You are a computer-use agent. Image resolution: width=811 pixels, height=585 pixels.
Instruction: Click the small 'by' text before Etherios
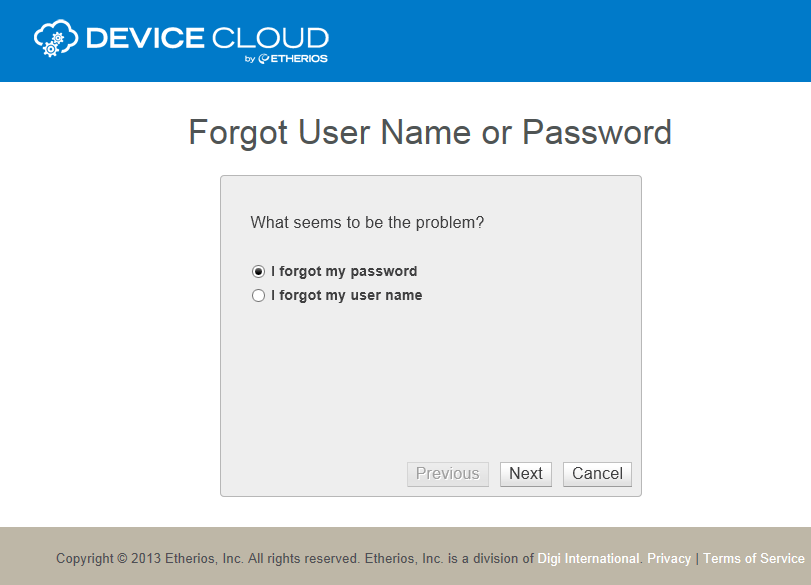[x=250, y=59]
